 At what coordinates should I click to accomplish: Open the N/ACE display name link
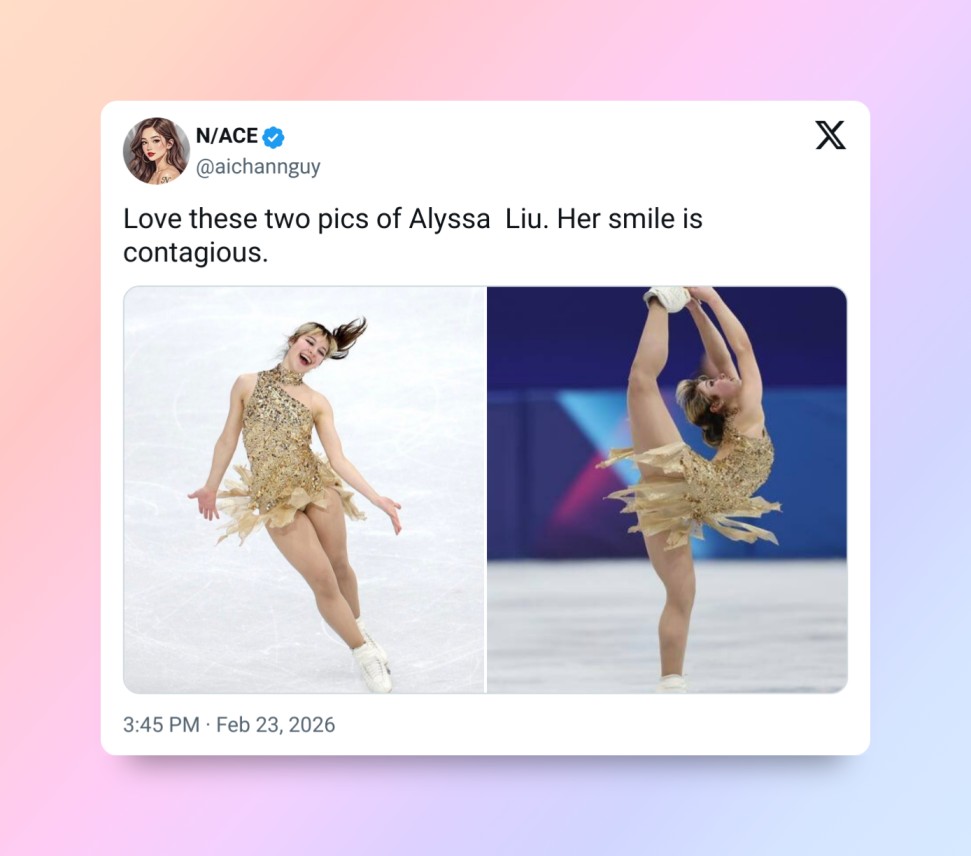coord(226,136)
